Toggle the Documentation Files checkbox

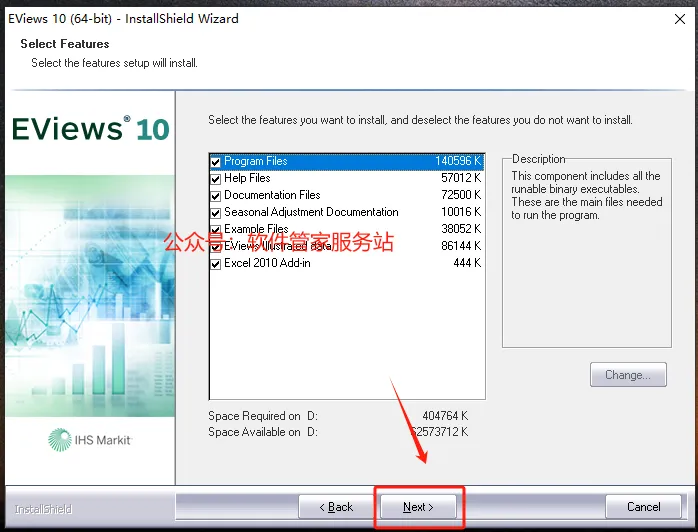(215, 196)
